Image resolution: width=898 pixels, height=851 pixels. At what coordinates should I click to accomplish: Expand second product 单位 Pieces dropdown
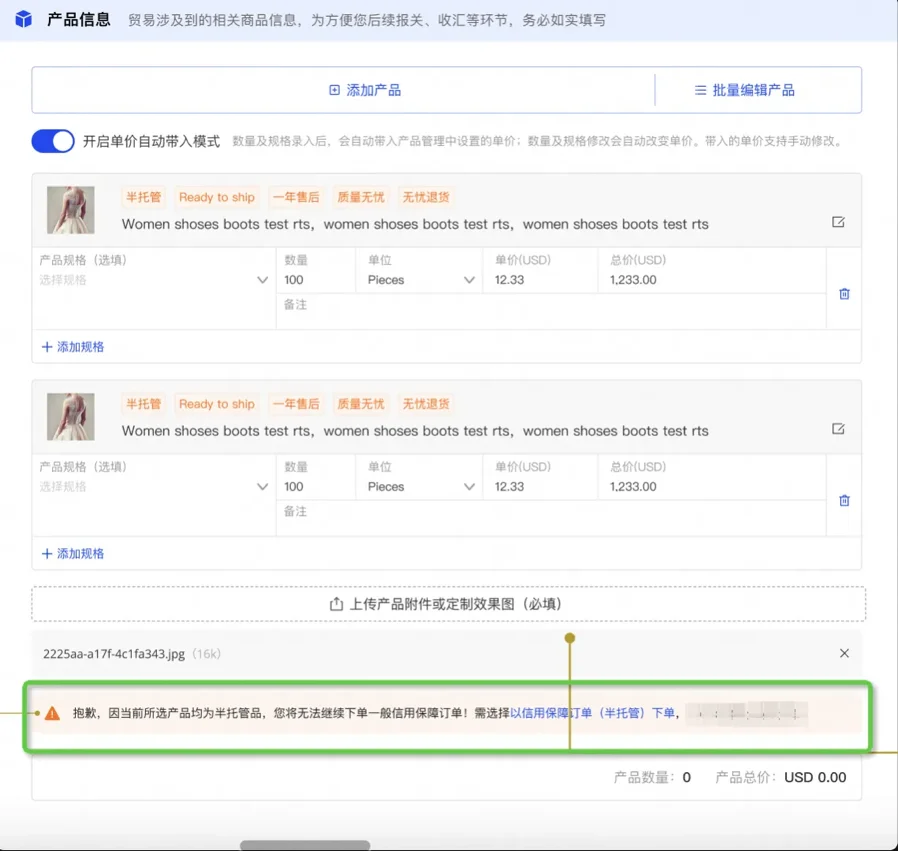point(420,487)
